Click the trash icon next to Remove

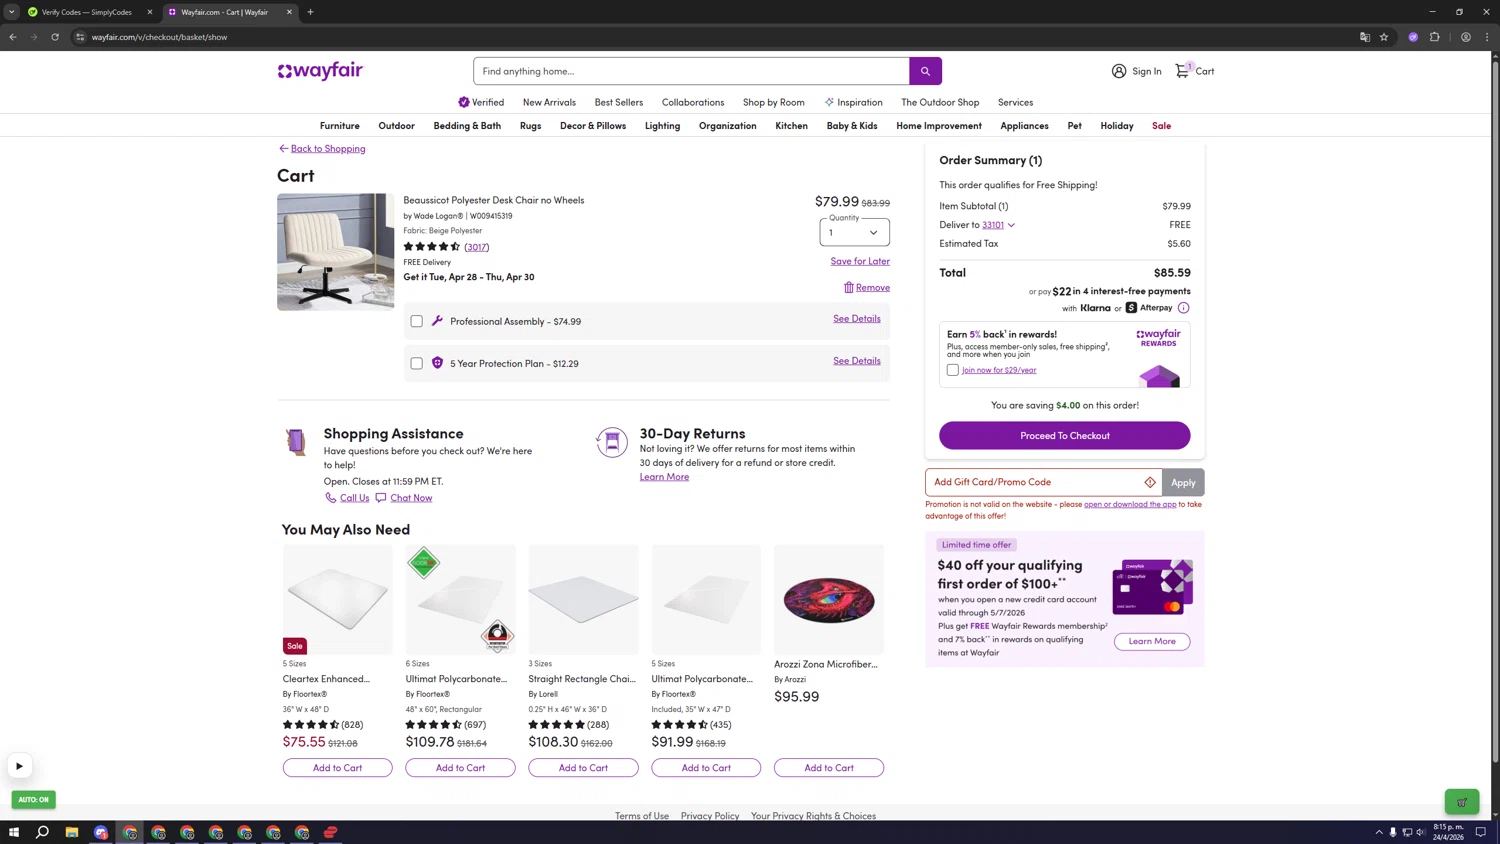(848, 287)
